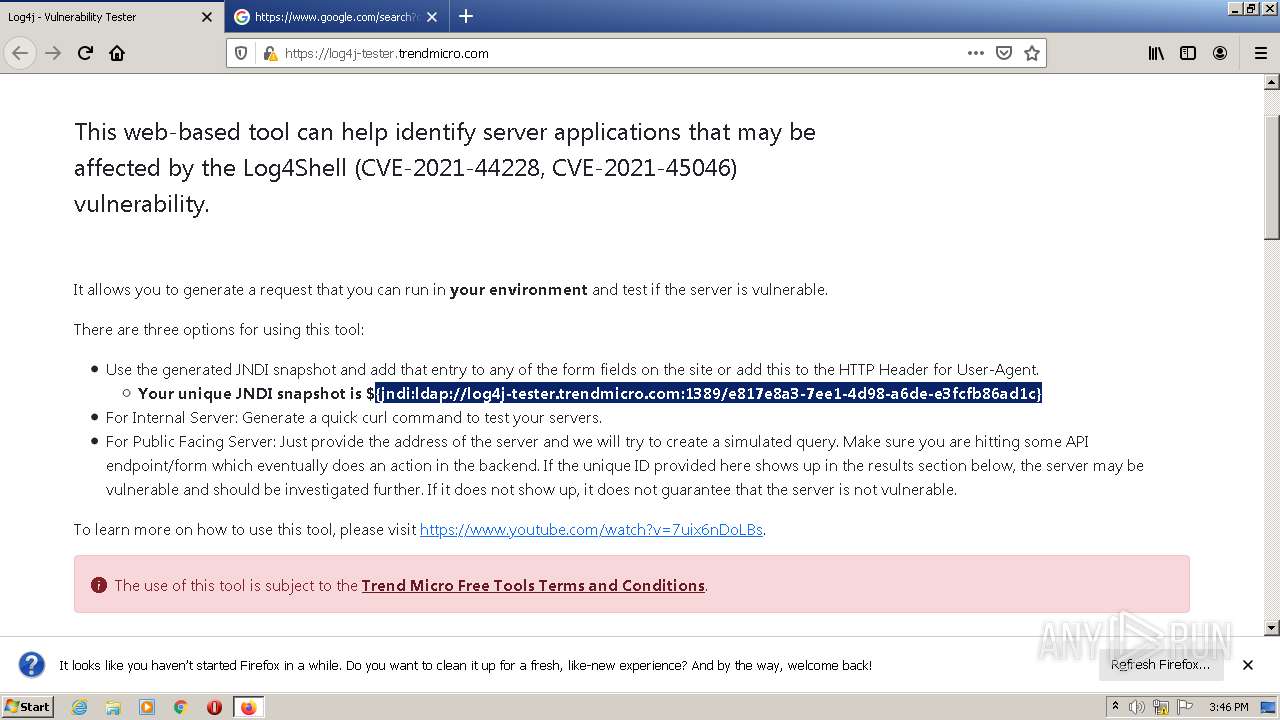Image resolution: width=1280 pixels, height=720 pixels.
Task: Click the 'For Public Facing Server' bullet text
Action: click(625, 465)
